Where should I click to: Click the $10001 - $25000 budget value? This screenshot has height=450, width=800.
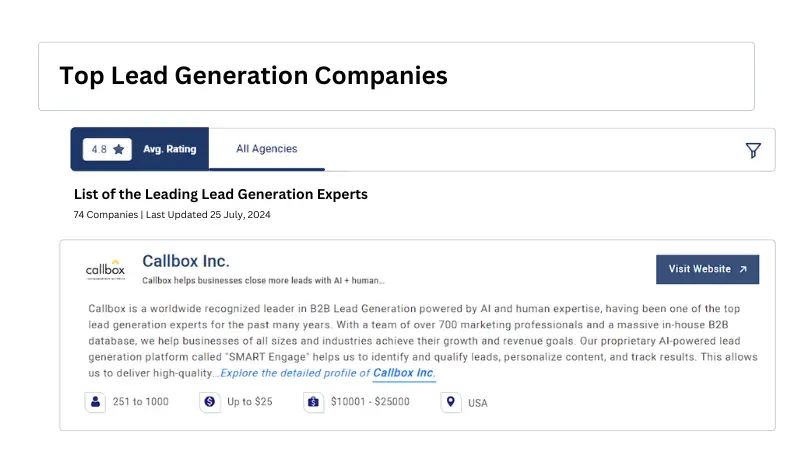[x=370, y=402]
